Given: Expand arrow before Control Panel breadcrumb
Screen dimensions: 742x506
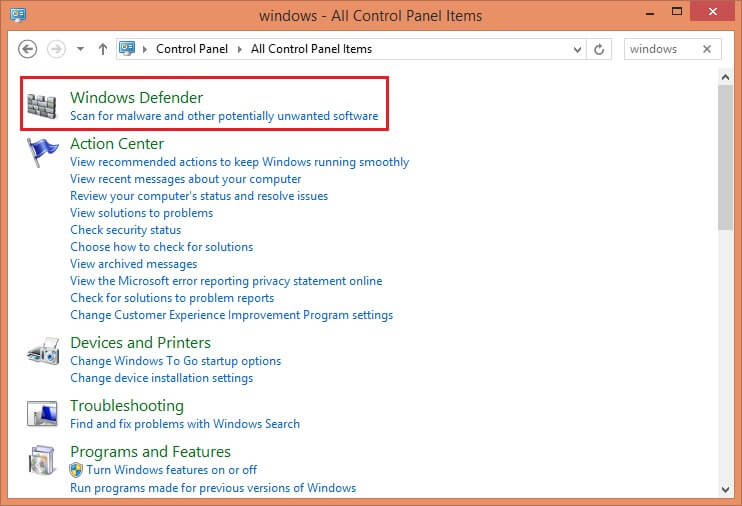Looking at the screenshot, I should [145, 49].
